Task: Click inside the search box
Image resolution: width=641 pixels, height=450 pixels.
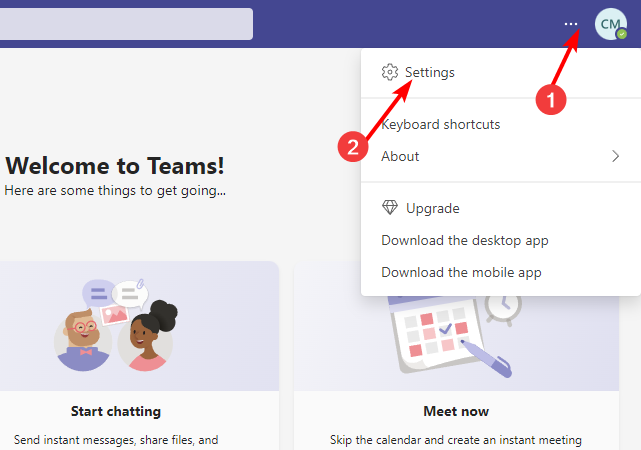Action: point(126,24)
